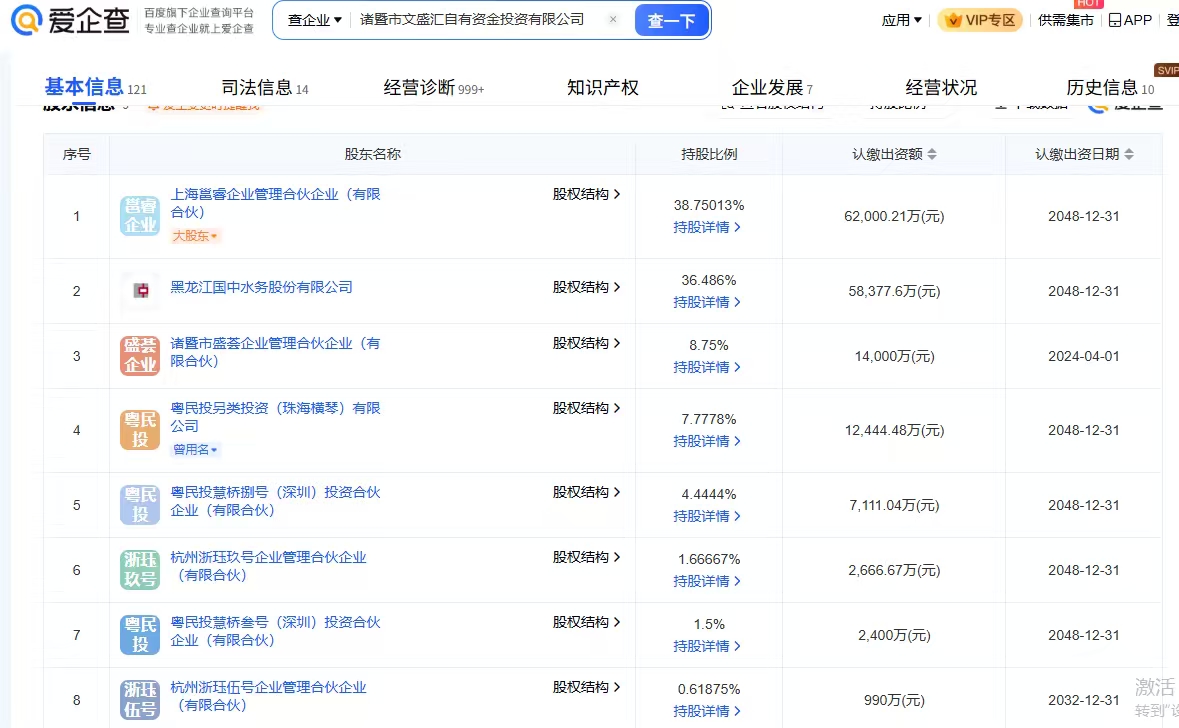Switch to the 经营状况 tab
Viewport: 1179px width, 728px height.
[x=941, y=88]
